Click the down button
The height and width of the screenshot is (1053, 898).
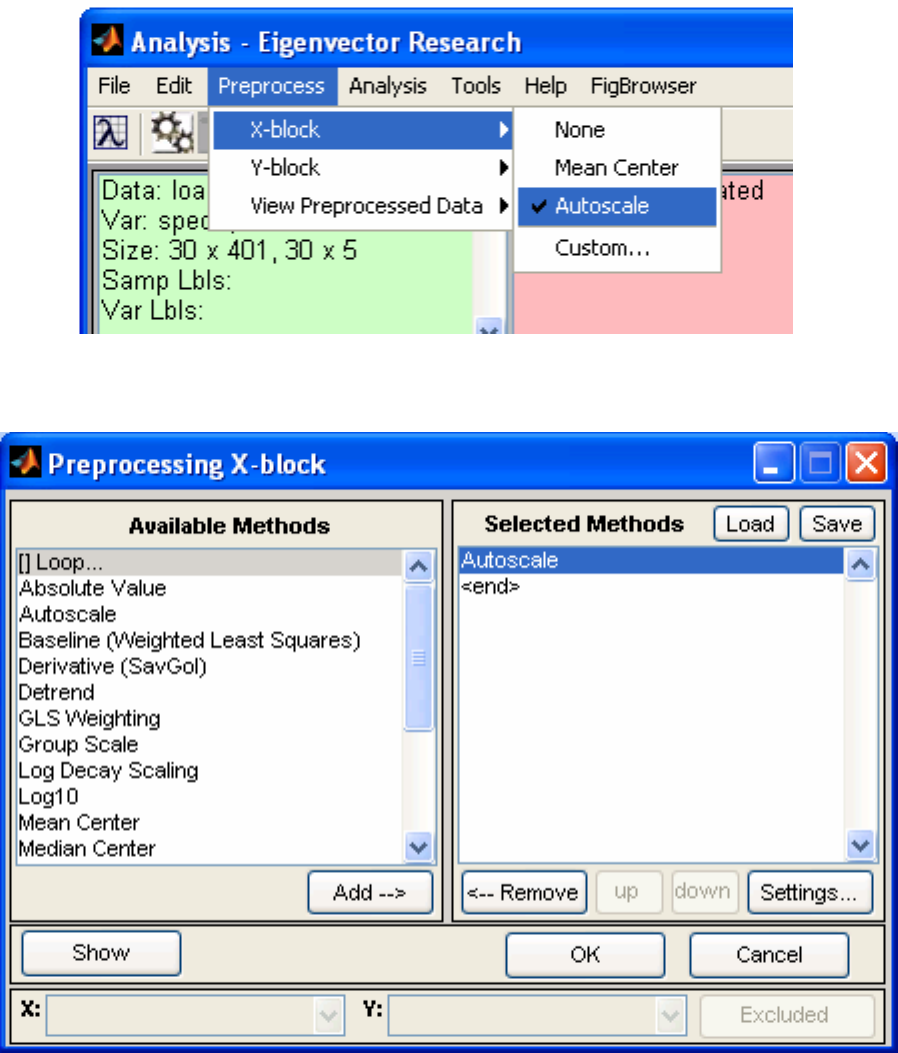click(x=703, y=892)
